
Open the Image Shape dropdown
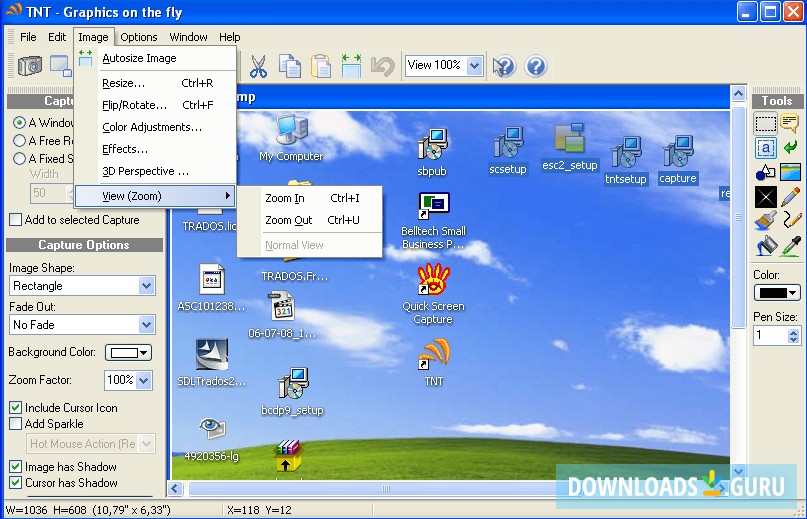[147, 286]
